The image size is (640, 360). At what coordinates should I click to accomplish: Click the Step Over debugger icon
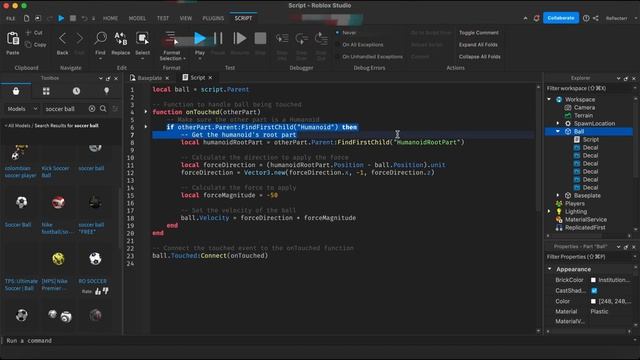302,39
